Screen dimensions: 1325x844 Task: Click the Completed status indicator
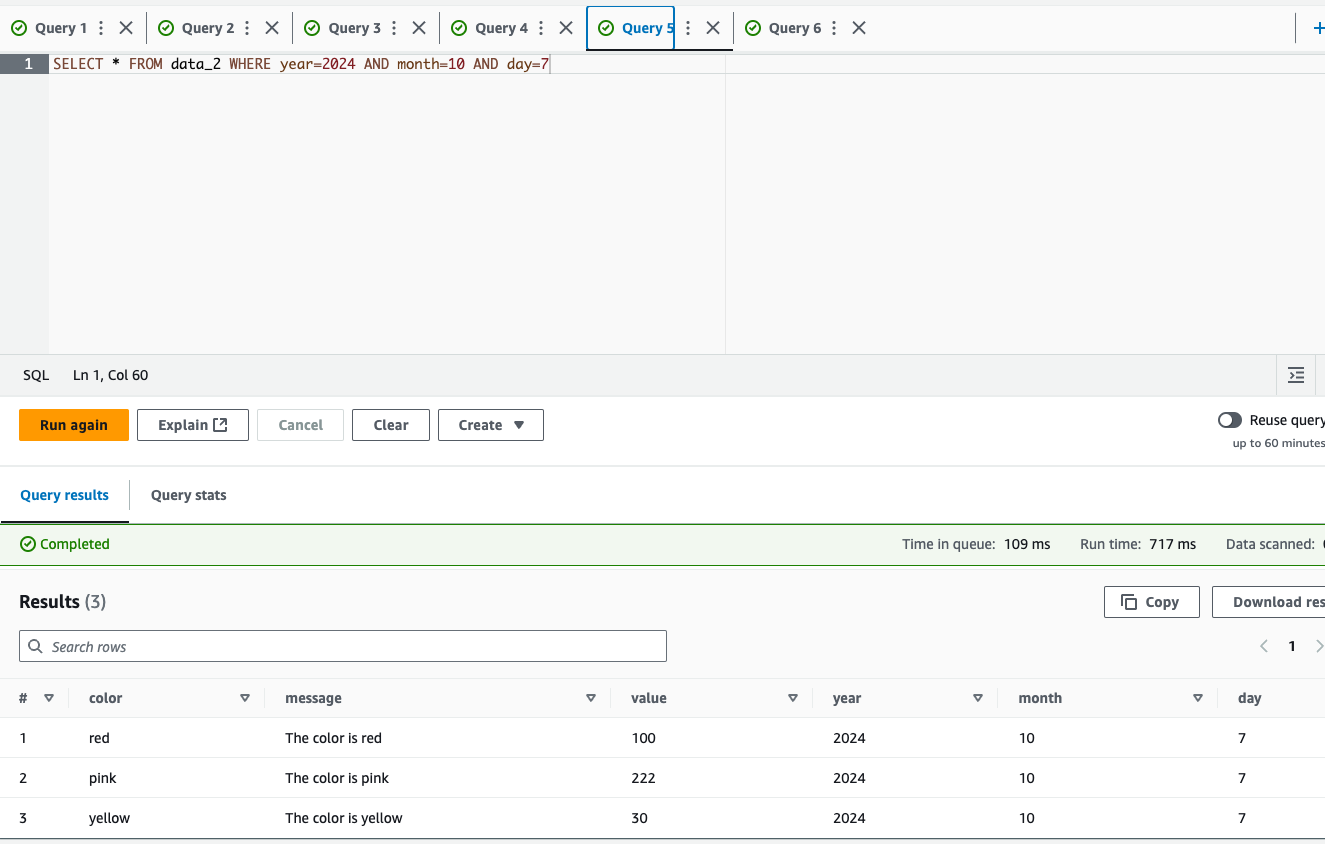(65, 544)
